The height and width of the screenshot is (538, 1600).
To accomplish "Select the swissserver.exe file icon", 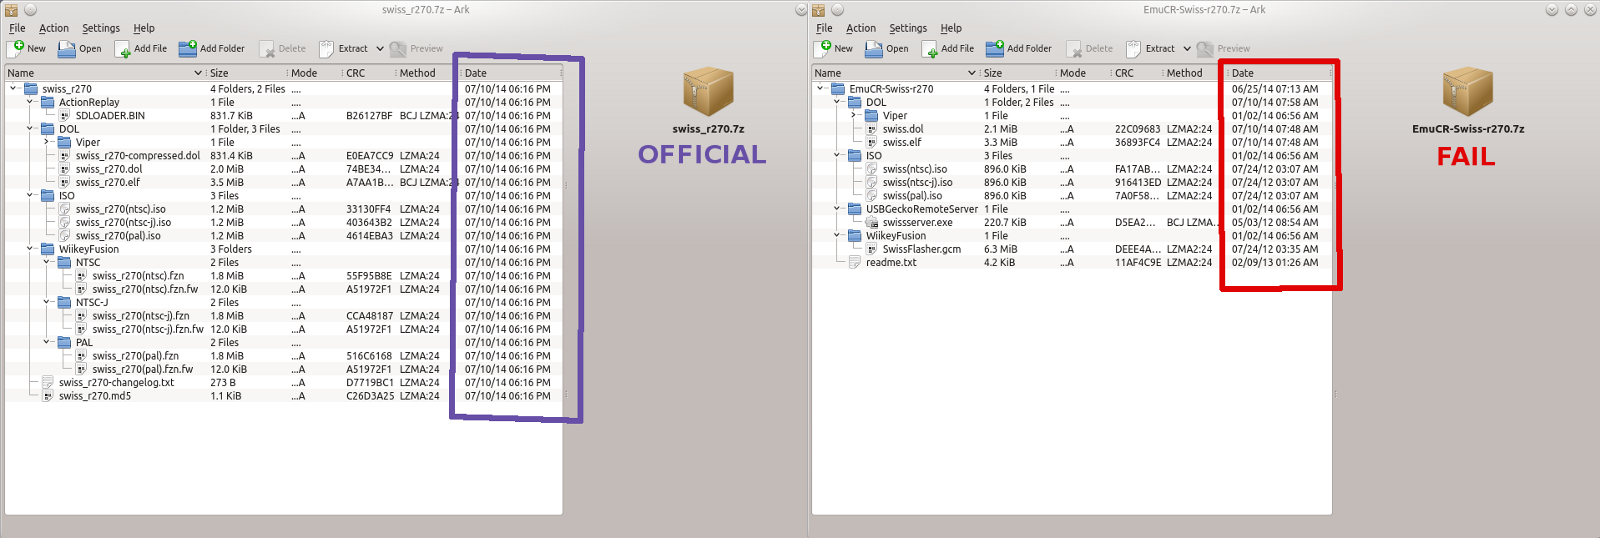I will (872, 223).
